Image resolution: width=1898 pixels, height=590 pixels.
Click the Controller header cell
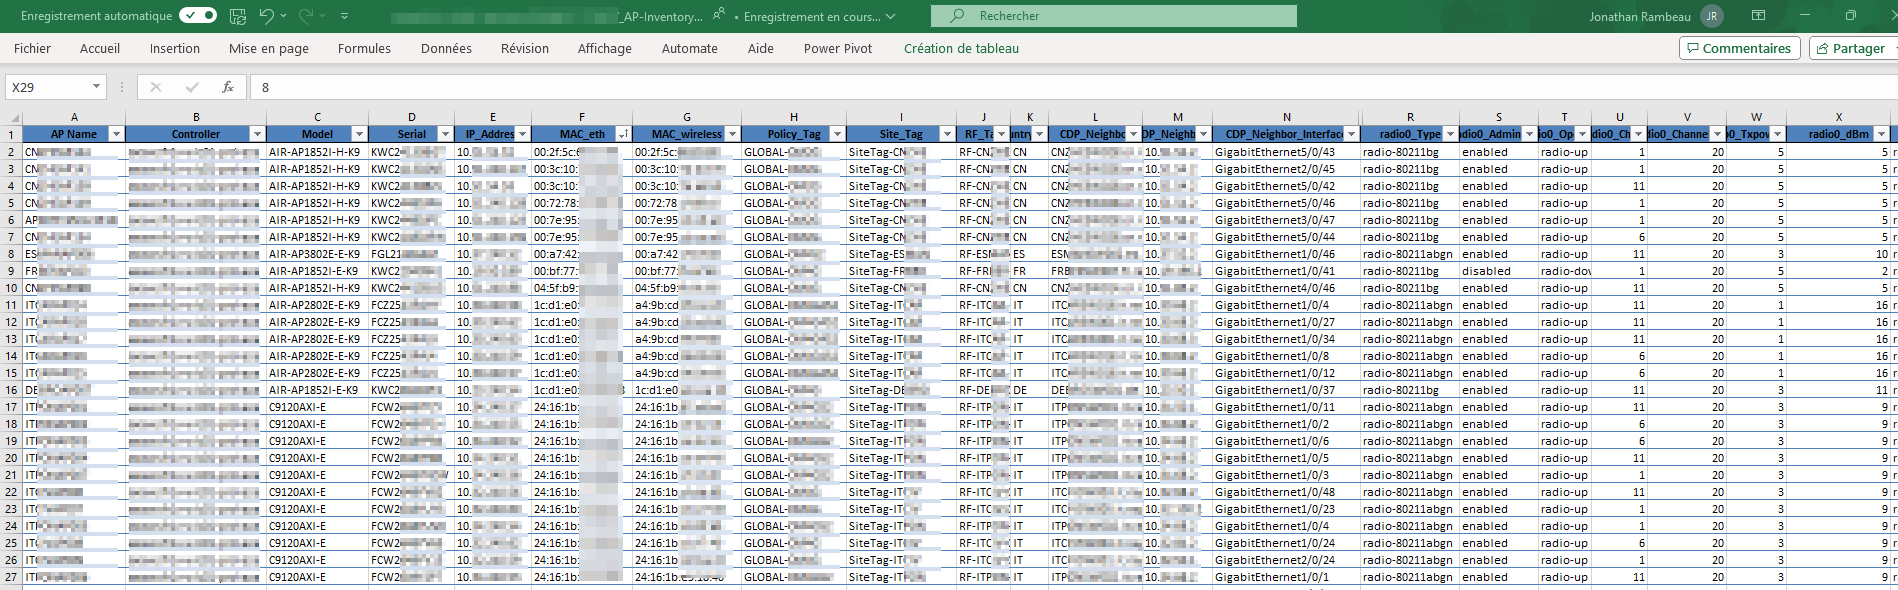coord(196,134)
